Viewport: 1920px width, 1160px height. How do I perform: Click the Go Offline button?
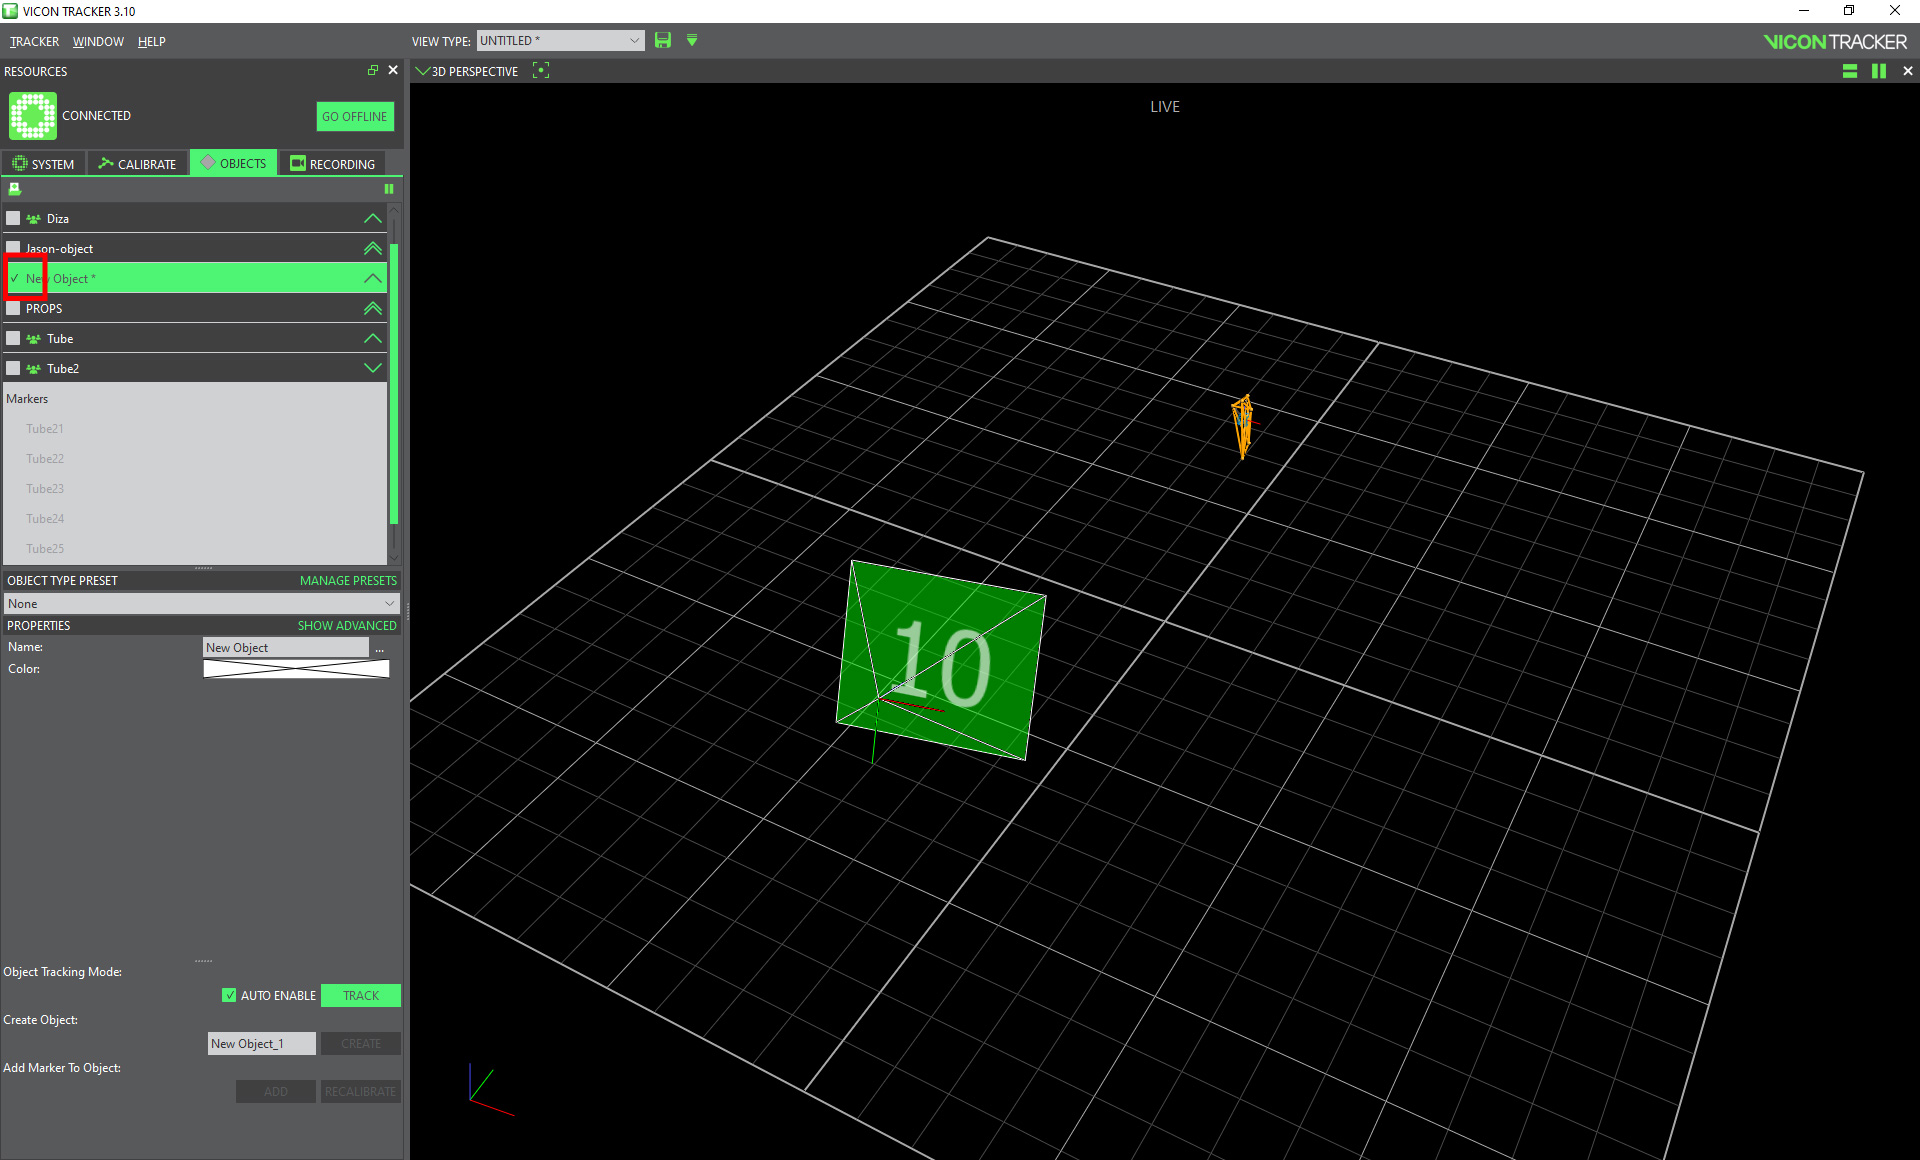pyautogui.click(x=354, y=116)
